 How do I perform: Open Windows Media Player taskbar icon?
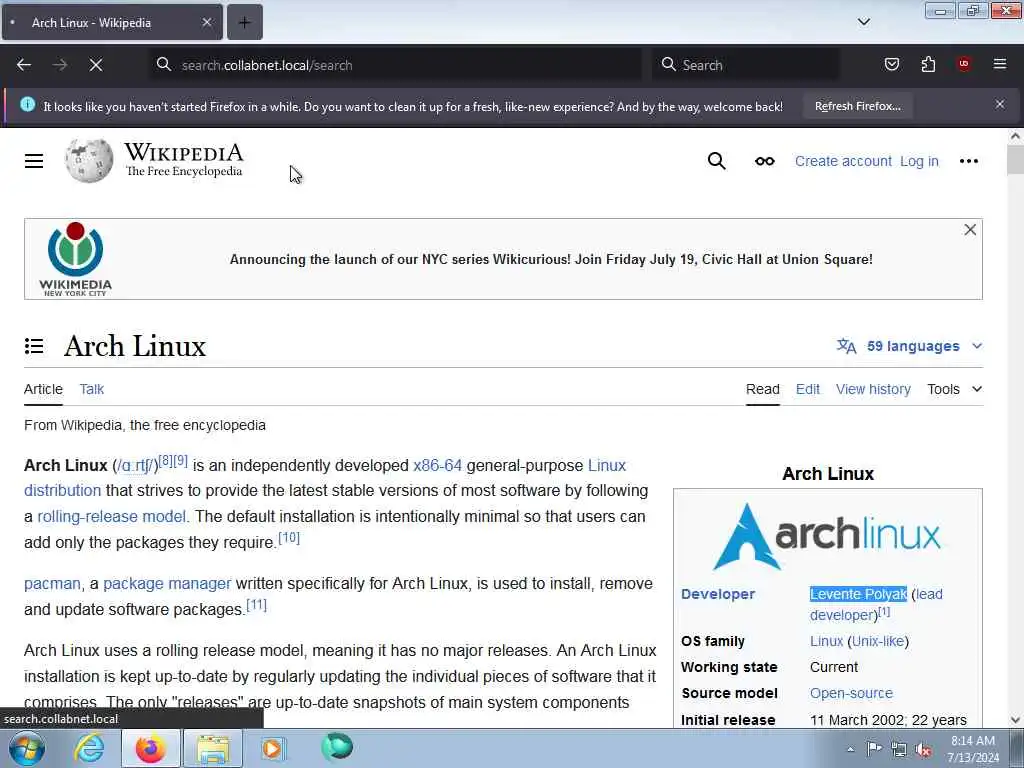tap(273, 749)
